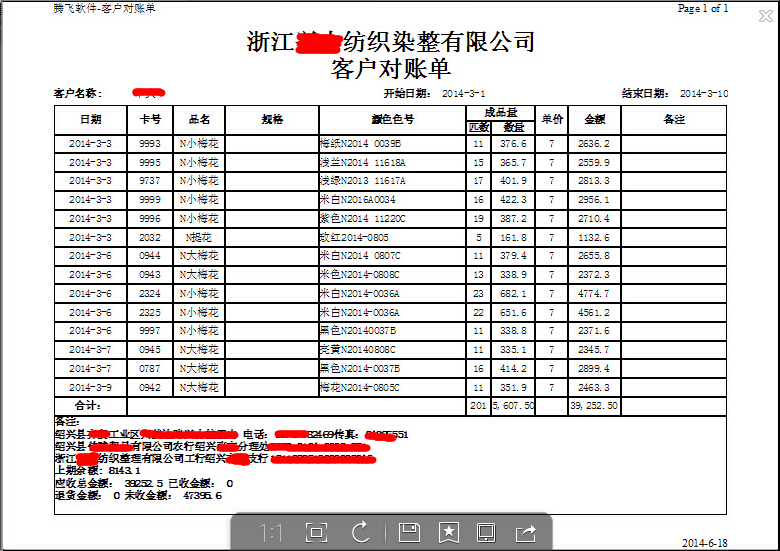This screenshot has width=780, height=551.
Task: Click amount 2636.2 cell
Action: (594, 144)
